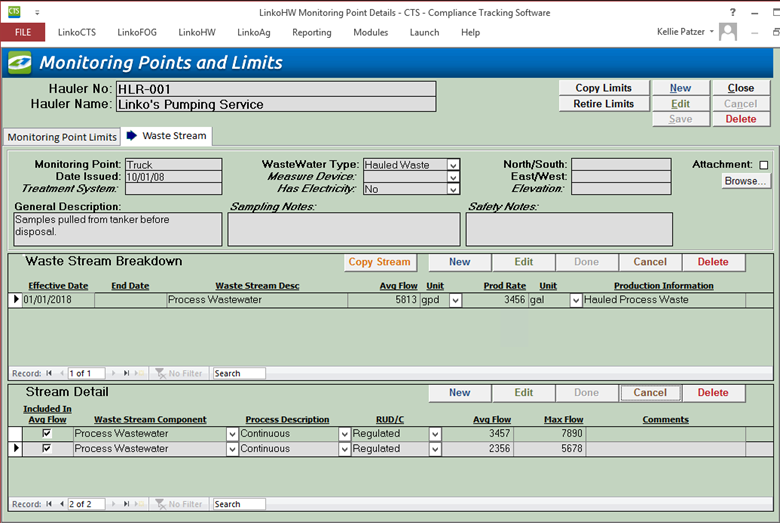
Task: Click New in Waste Stream Breakdown section
Action: click(460, 262)
